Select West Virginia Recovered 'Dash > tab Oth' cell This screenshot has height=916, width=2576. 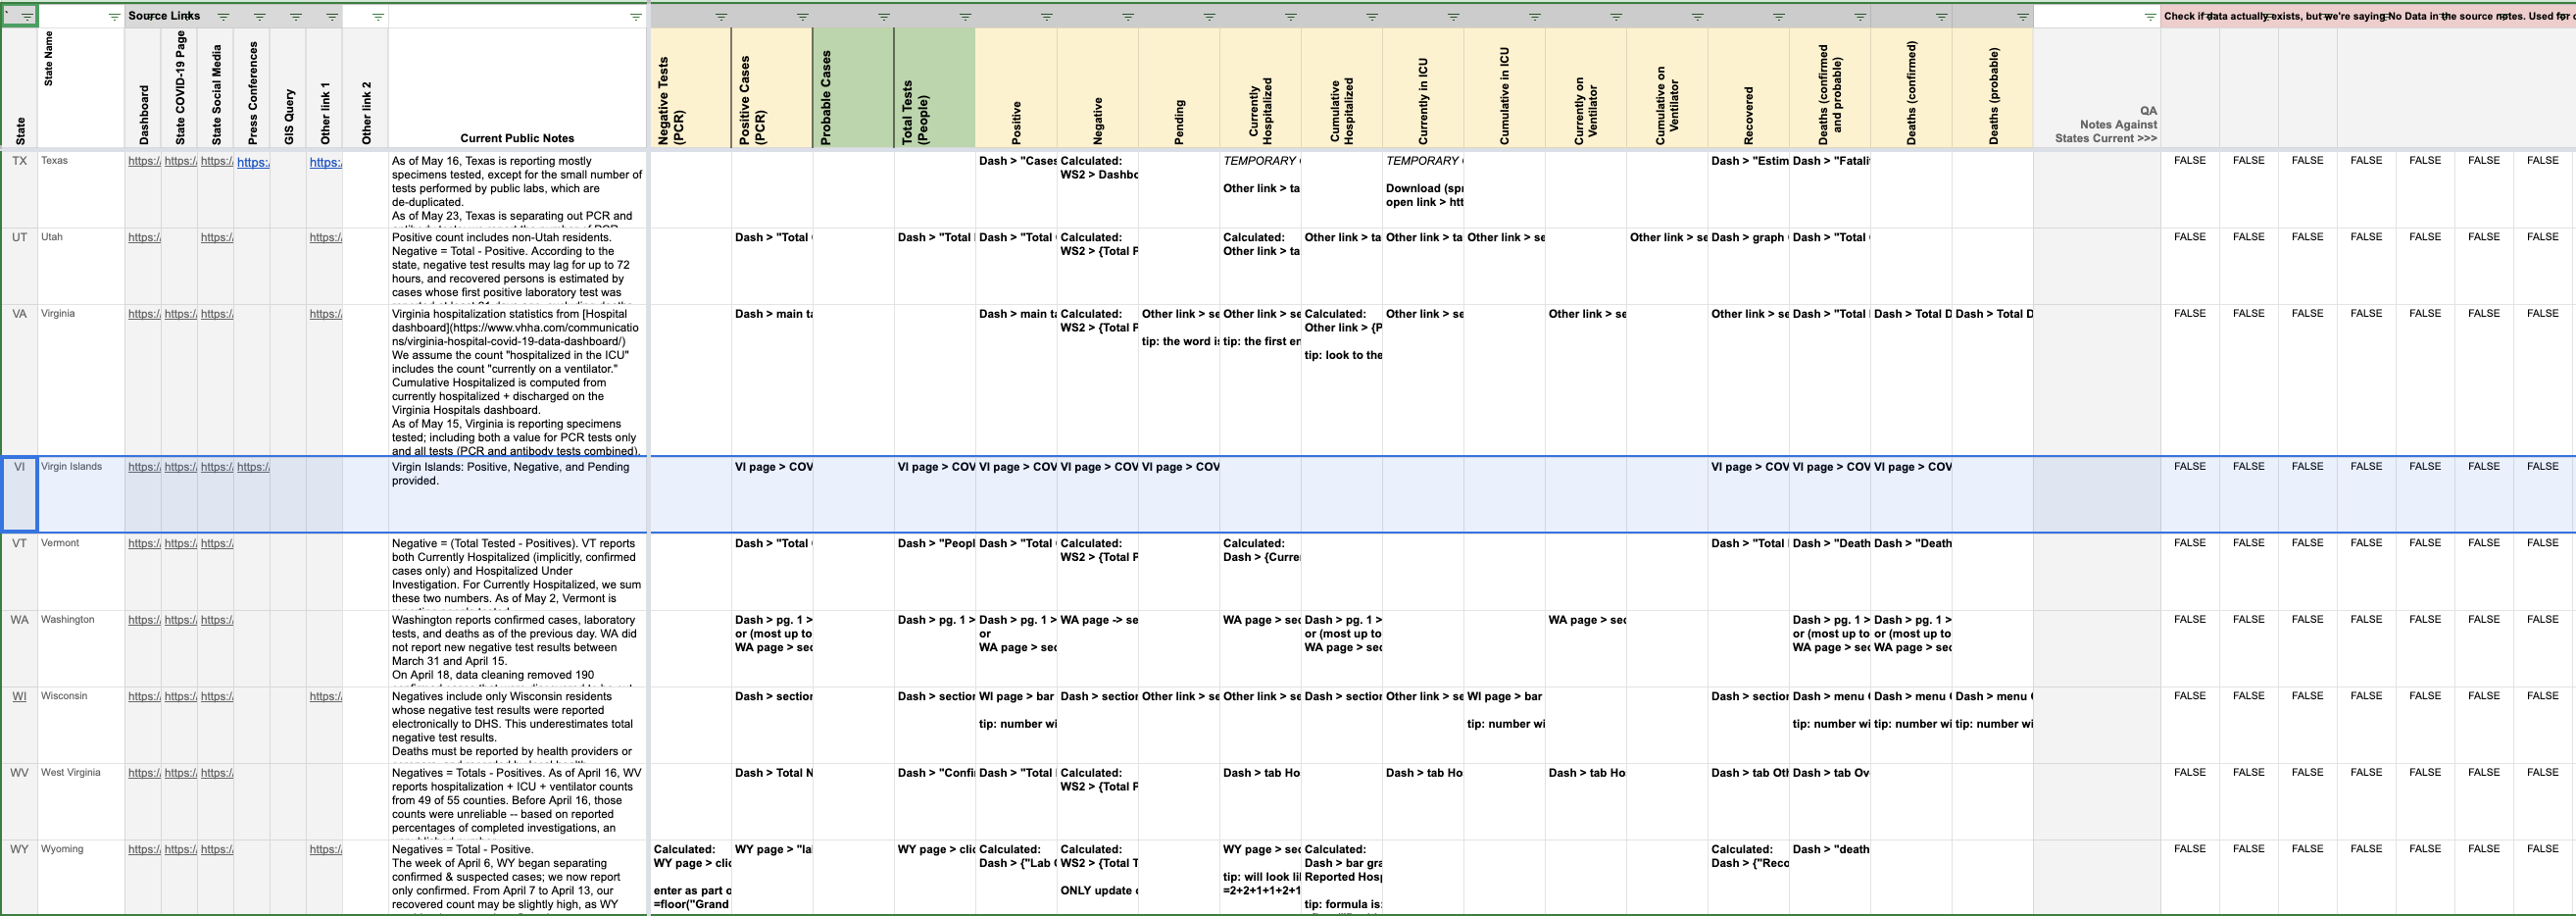pos(1749,802)
